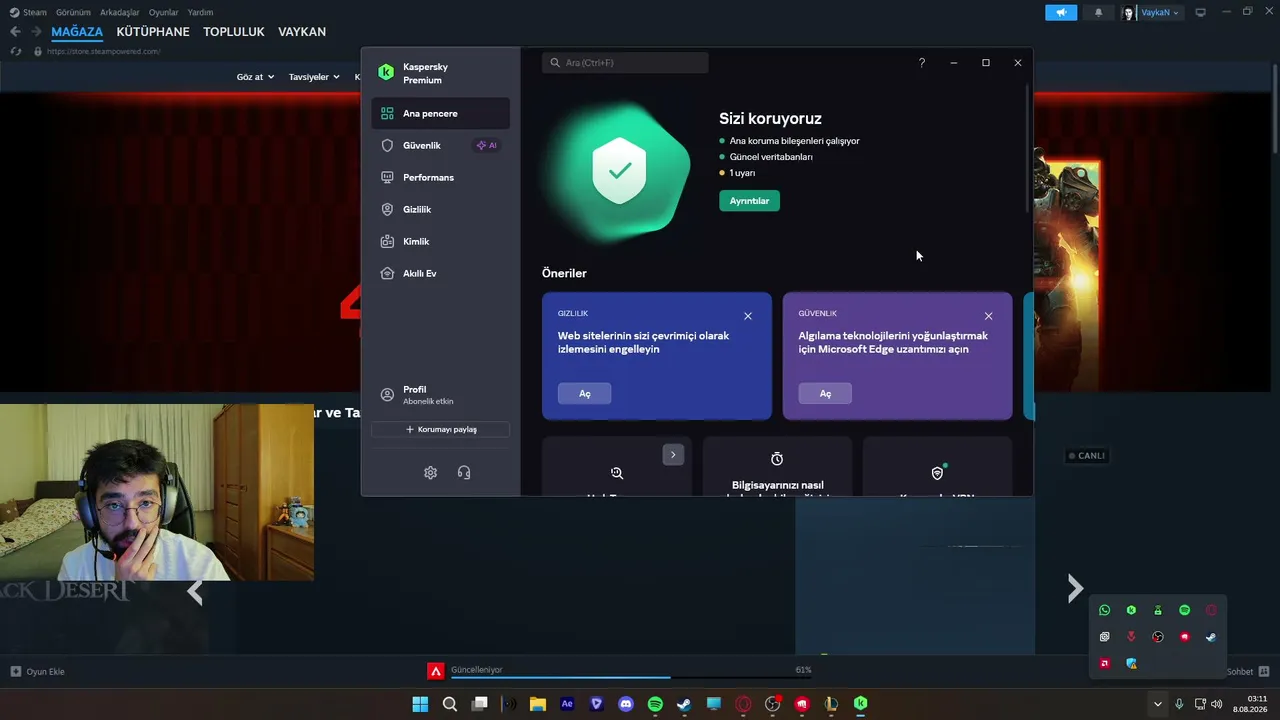Click the volume speaker icon in tray
Screen dimensions: 1280x720
click(1217, 704)
